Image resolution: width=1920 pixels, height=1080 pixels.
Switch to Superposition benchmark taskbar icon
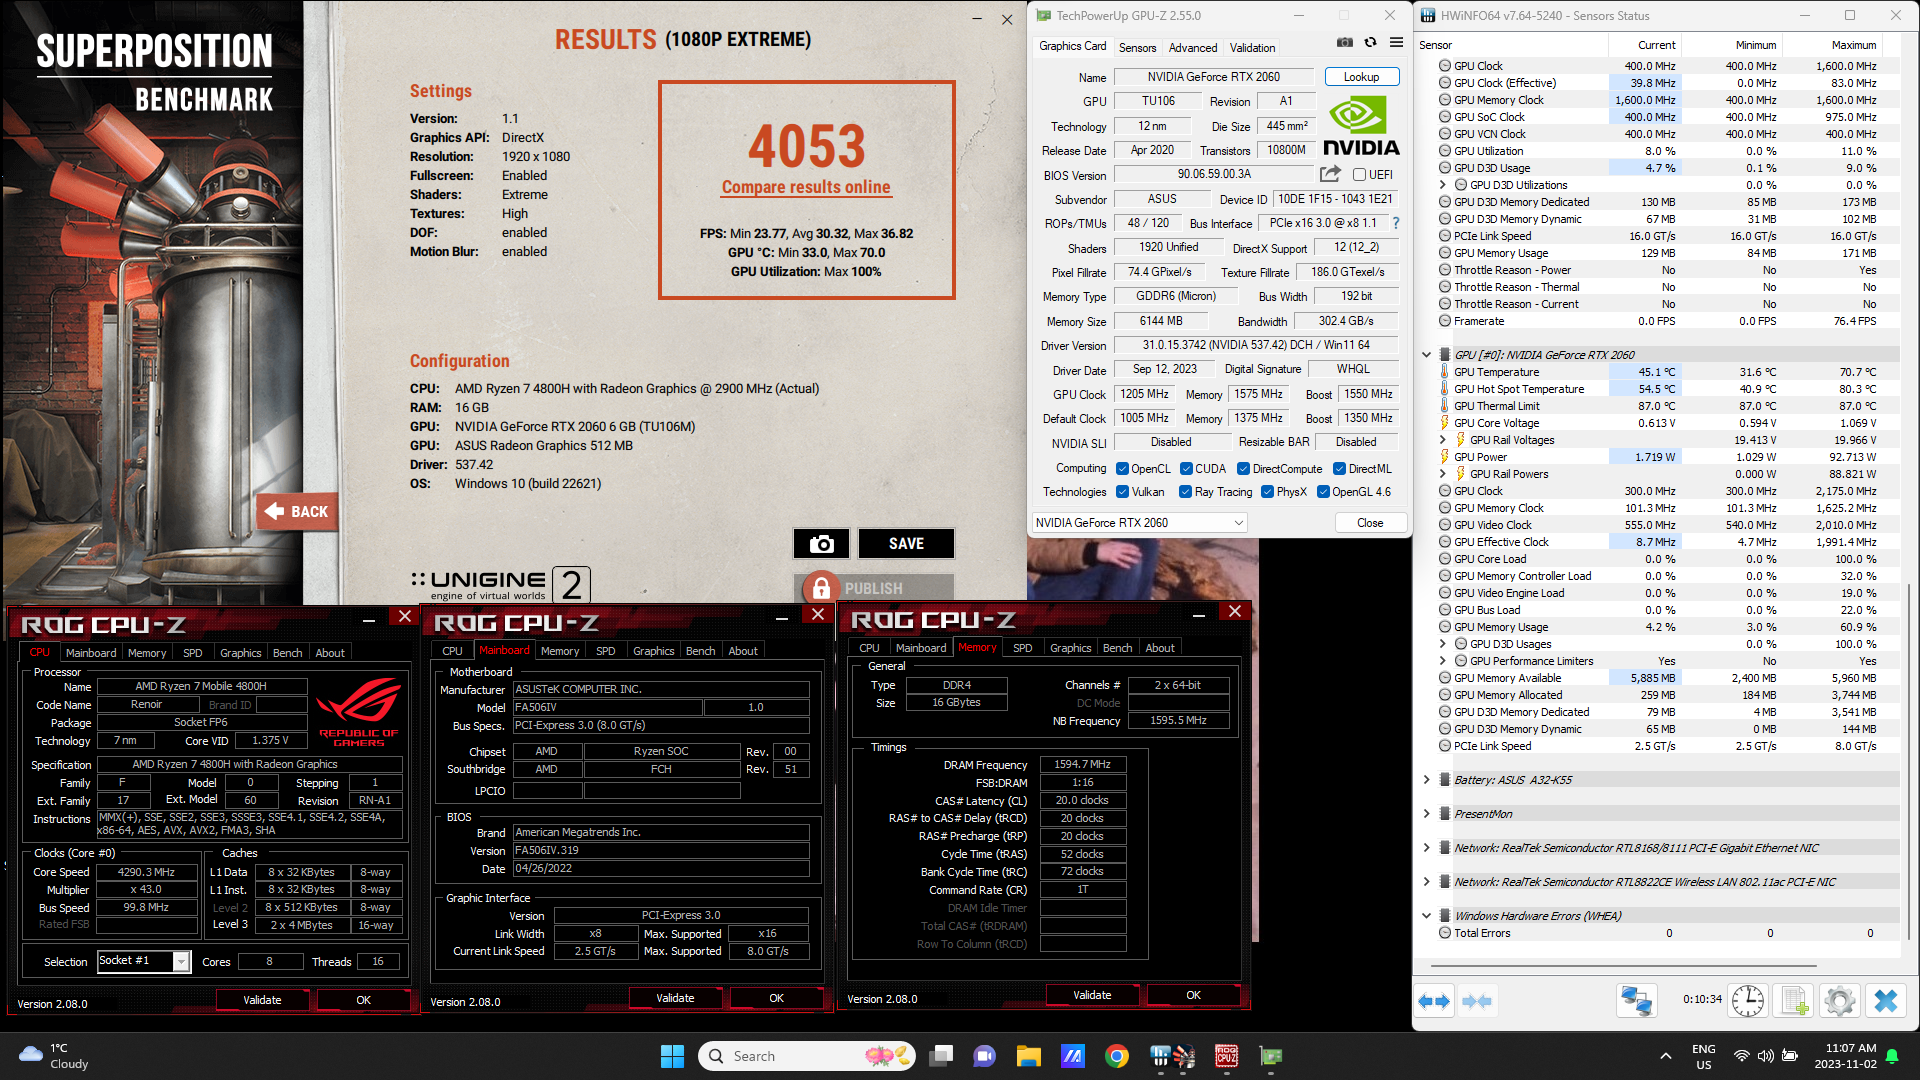(x=1184, y=1056)
